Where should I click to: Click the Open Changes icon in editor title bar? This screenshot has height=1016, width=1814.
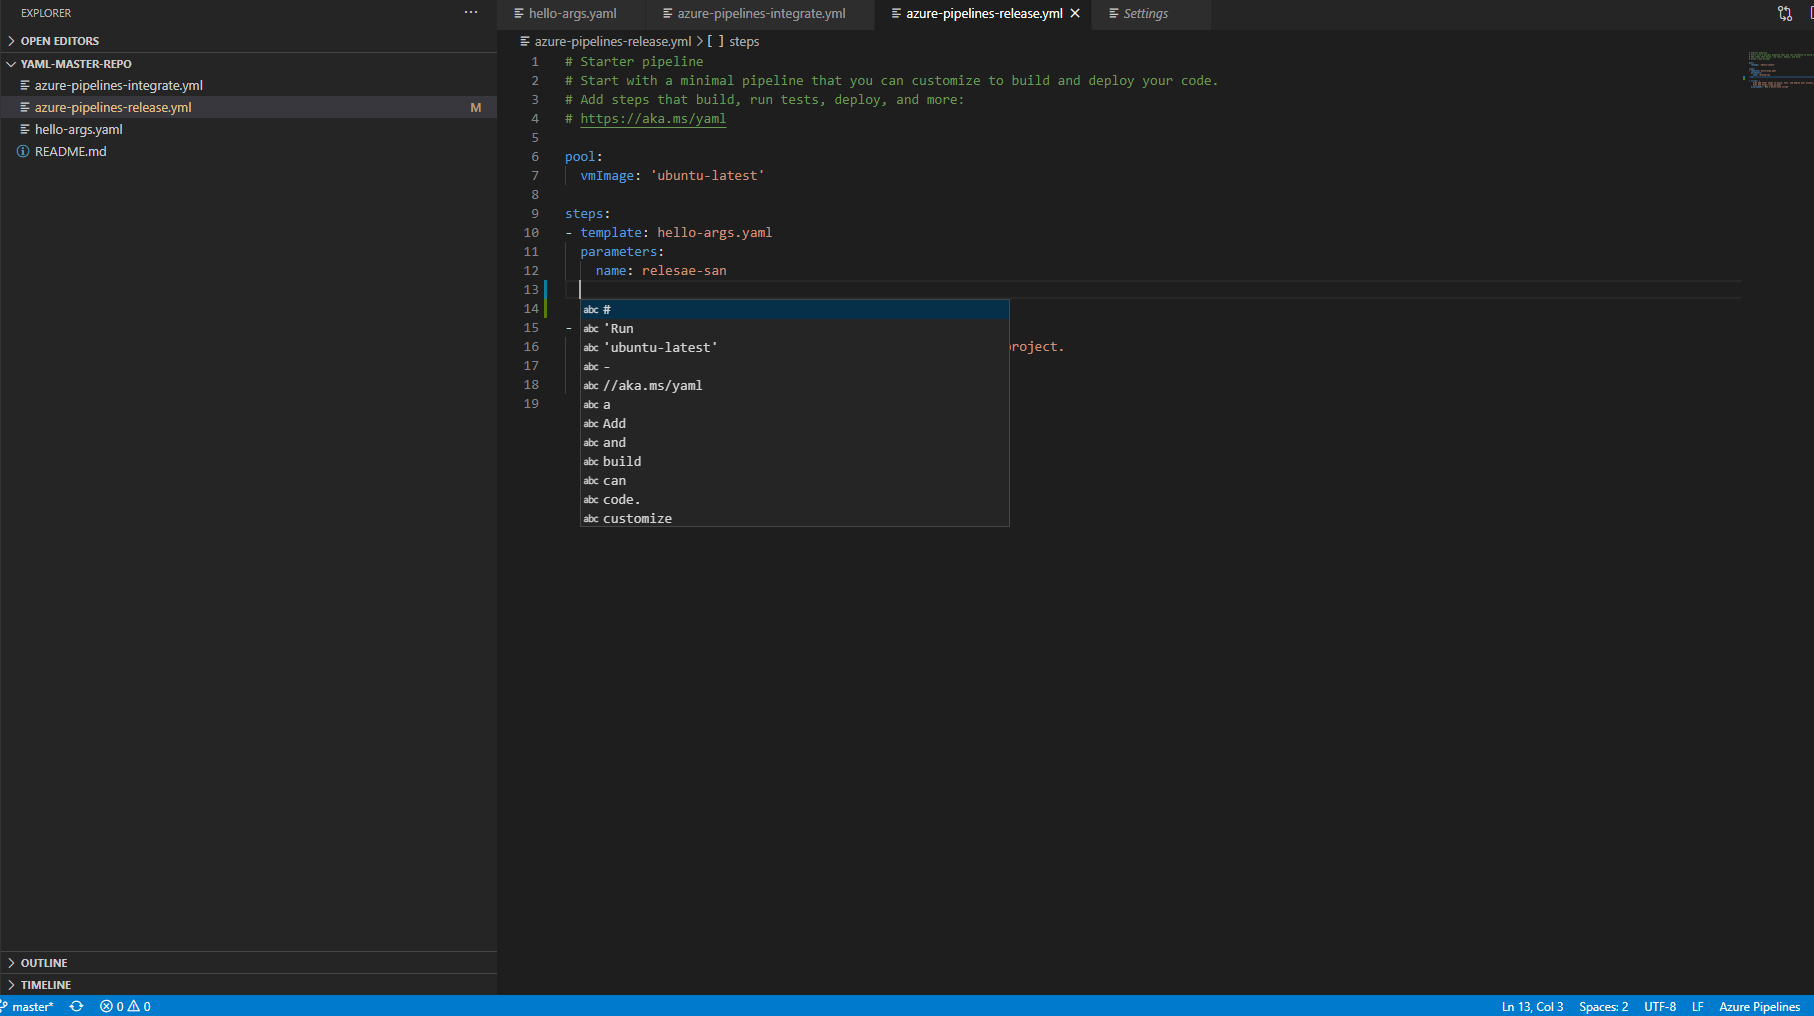(1784, 14)
